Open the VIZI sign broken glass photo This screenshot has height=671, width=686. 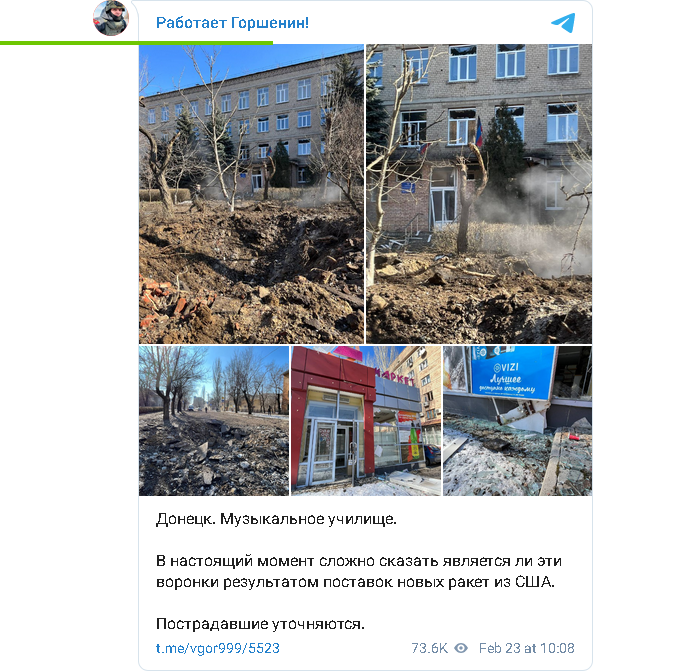[518, 421]
